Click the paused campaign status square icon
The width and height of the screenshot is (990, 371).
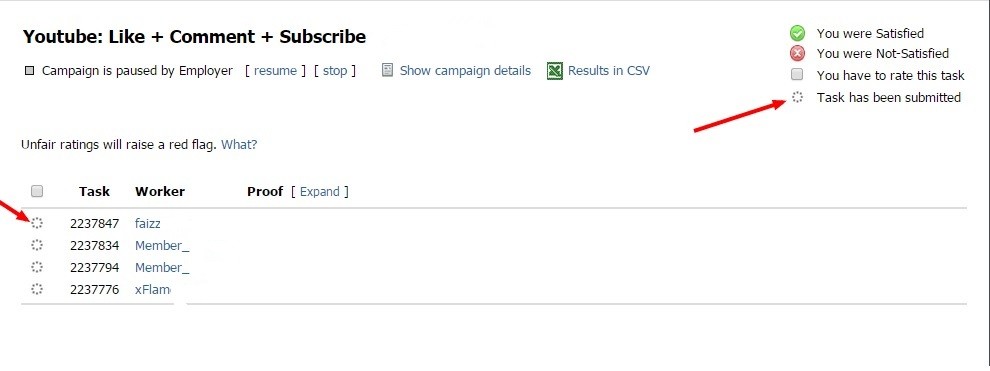[x=29, y=71]
